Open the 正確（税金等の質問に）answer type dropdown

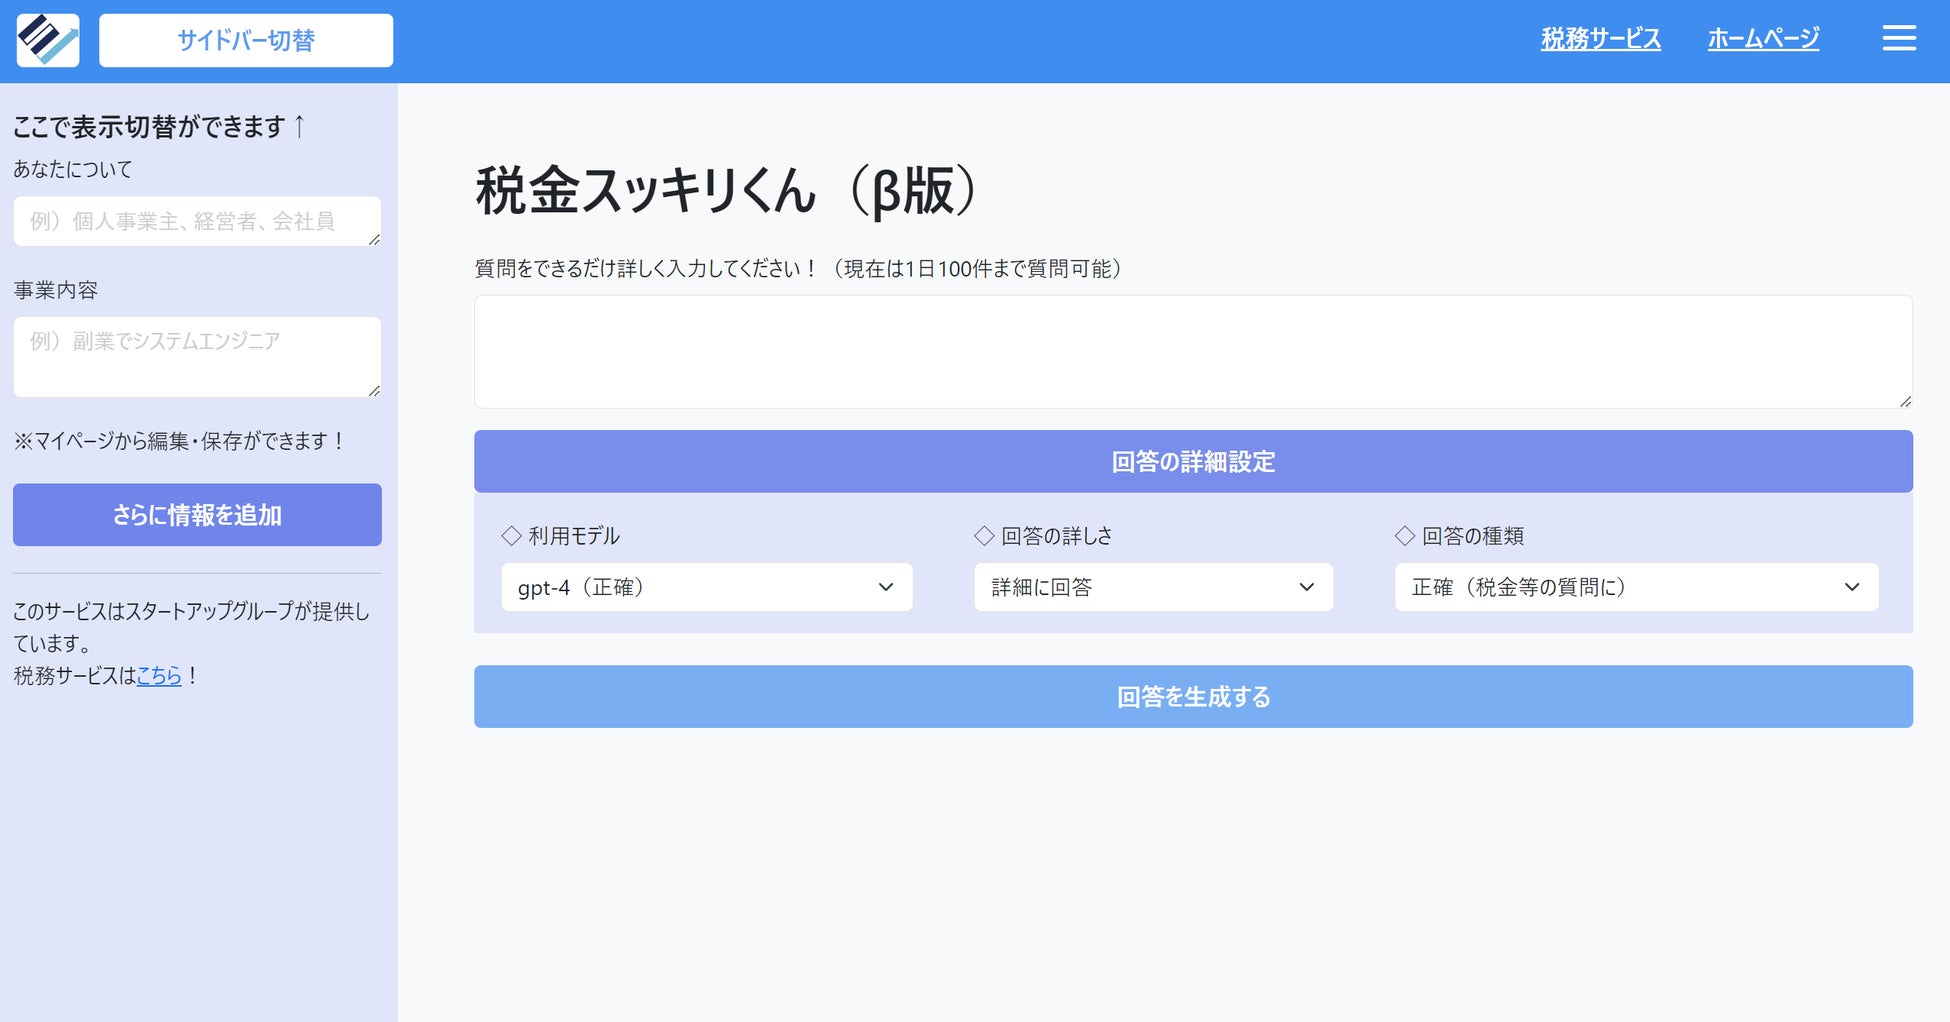1637,587
